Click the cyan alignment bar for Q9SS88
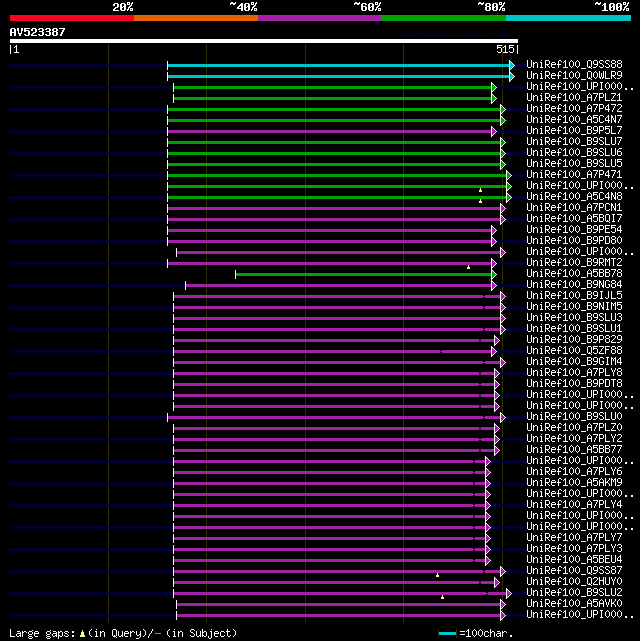Viewport: 640px width, 641px height. click(338, 65)
